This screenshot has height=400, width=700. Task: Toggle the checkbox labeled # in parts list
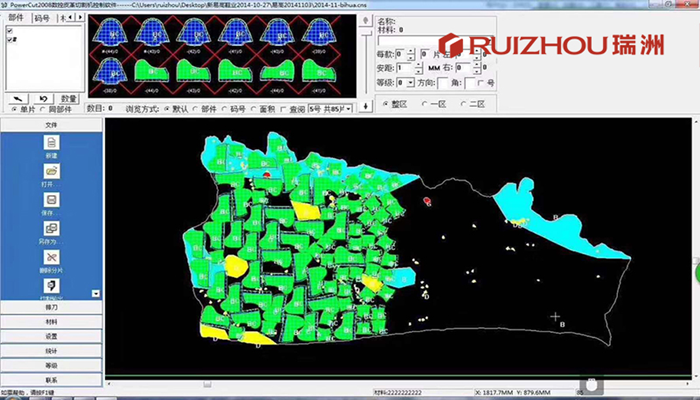pos(10,40)
